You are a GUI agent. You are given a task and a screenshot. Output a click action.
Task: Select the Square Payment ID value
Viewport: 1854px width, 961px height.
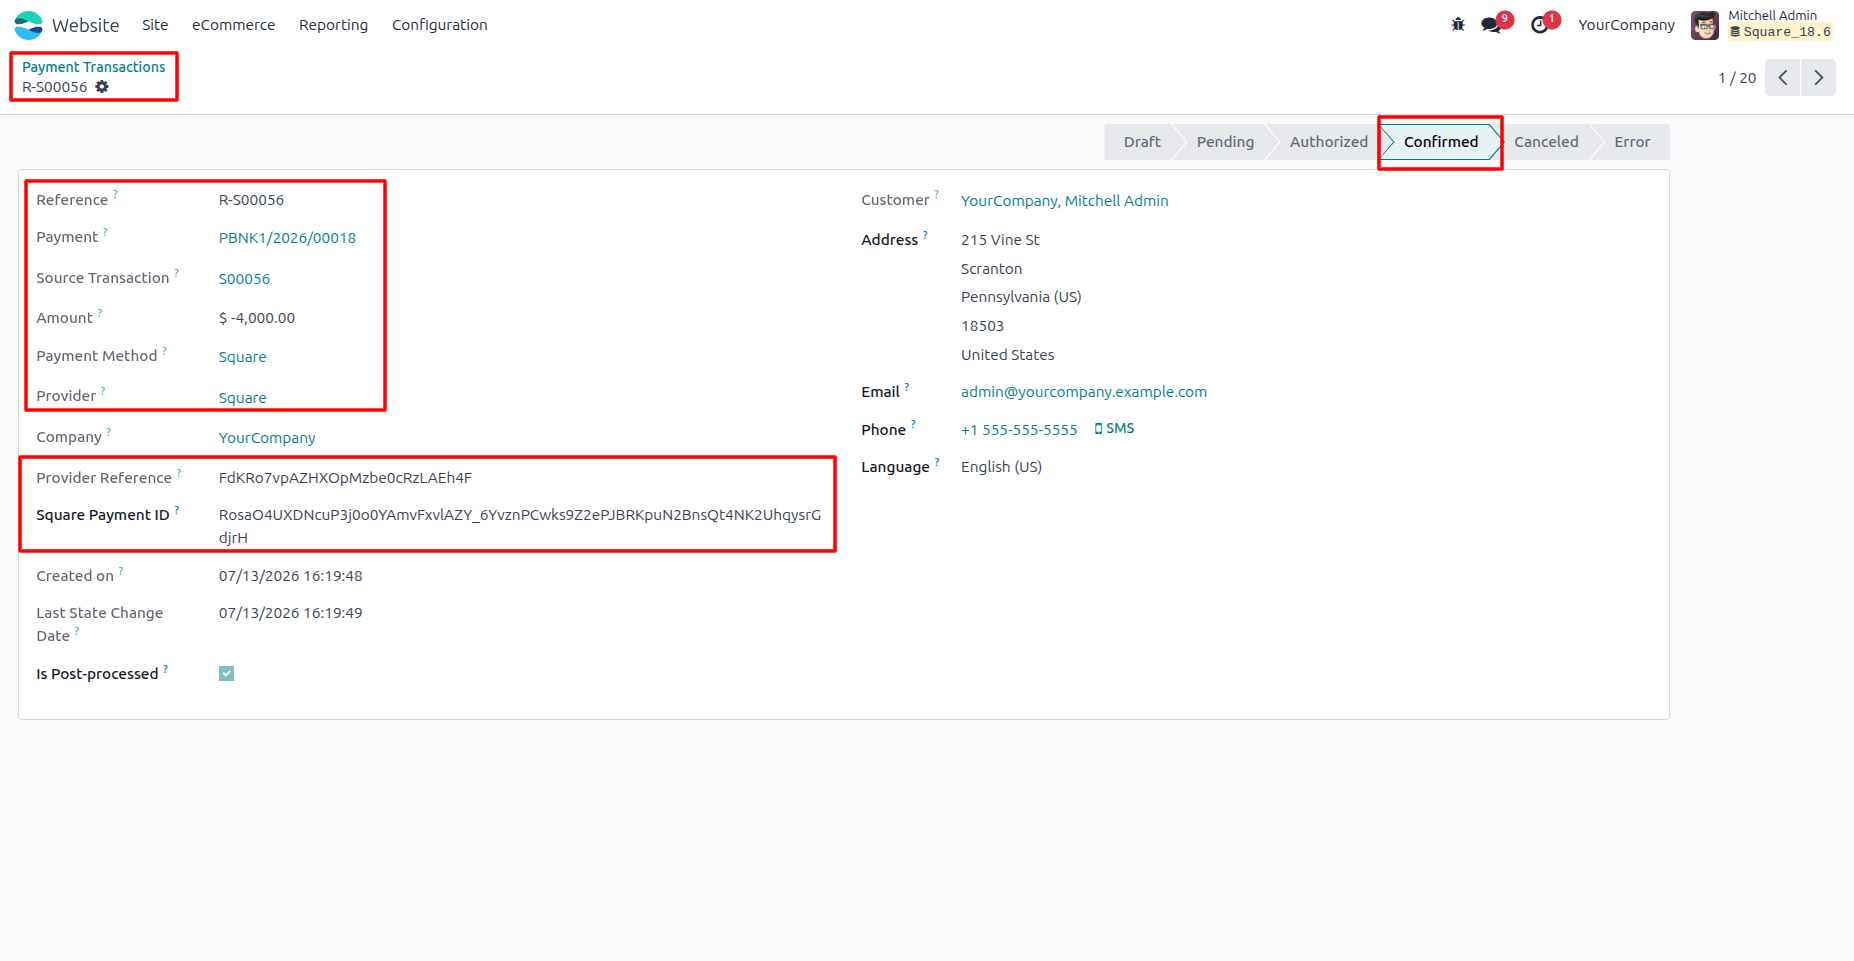(520, 526)
